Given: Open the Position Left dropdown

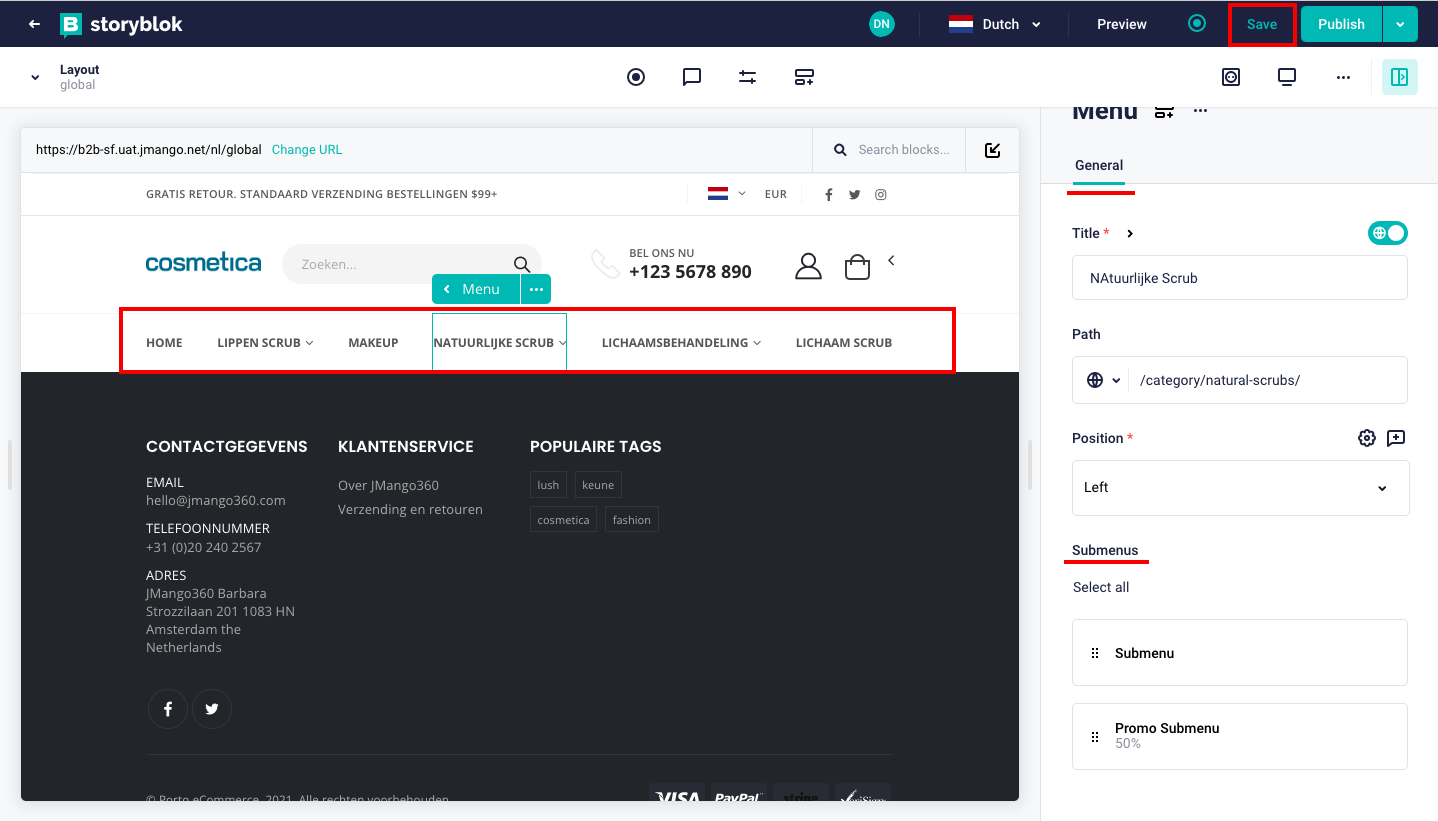Looking at the screenshot, I should point(1239,488).
